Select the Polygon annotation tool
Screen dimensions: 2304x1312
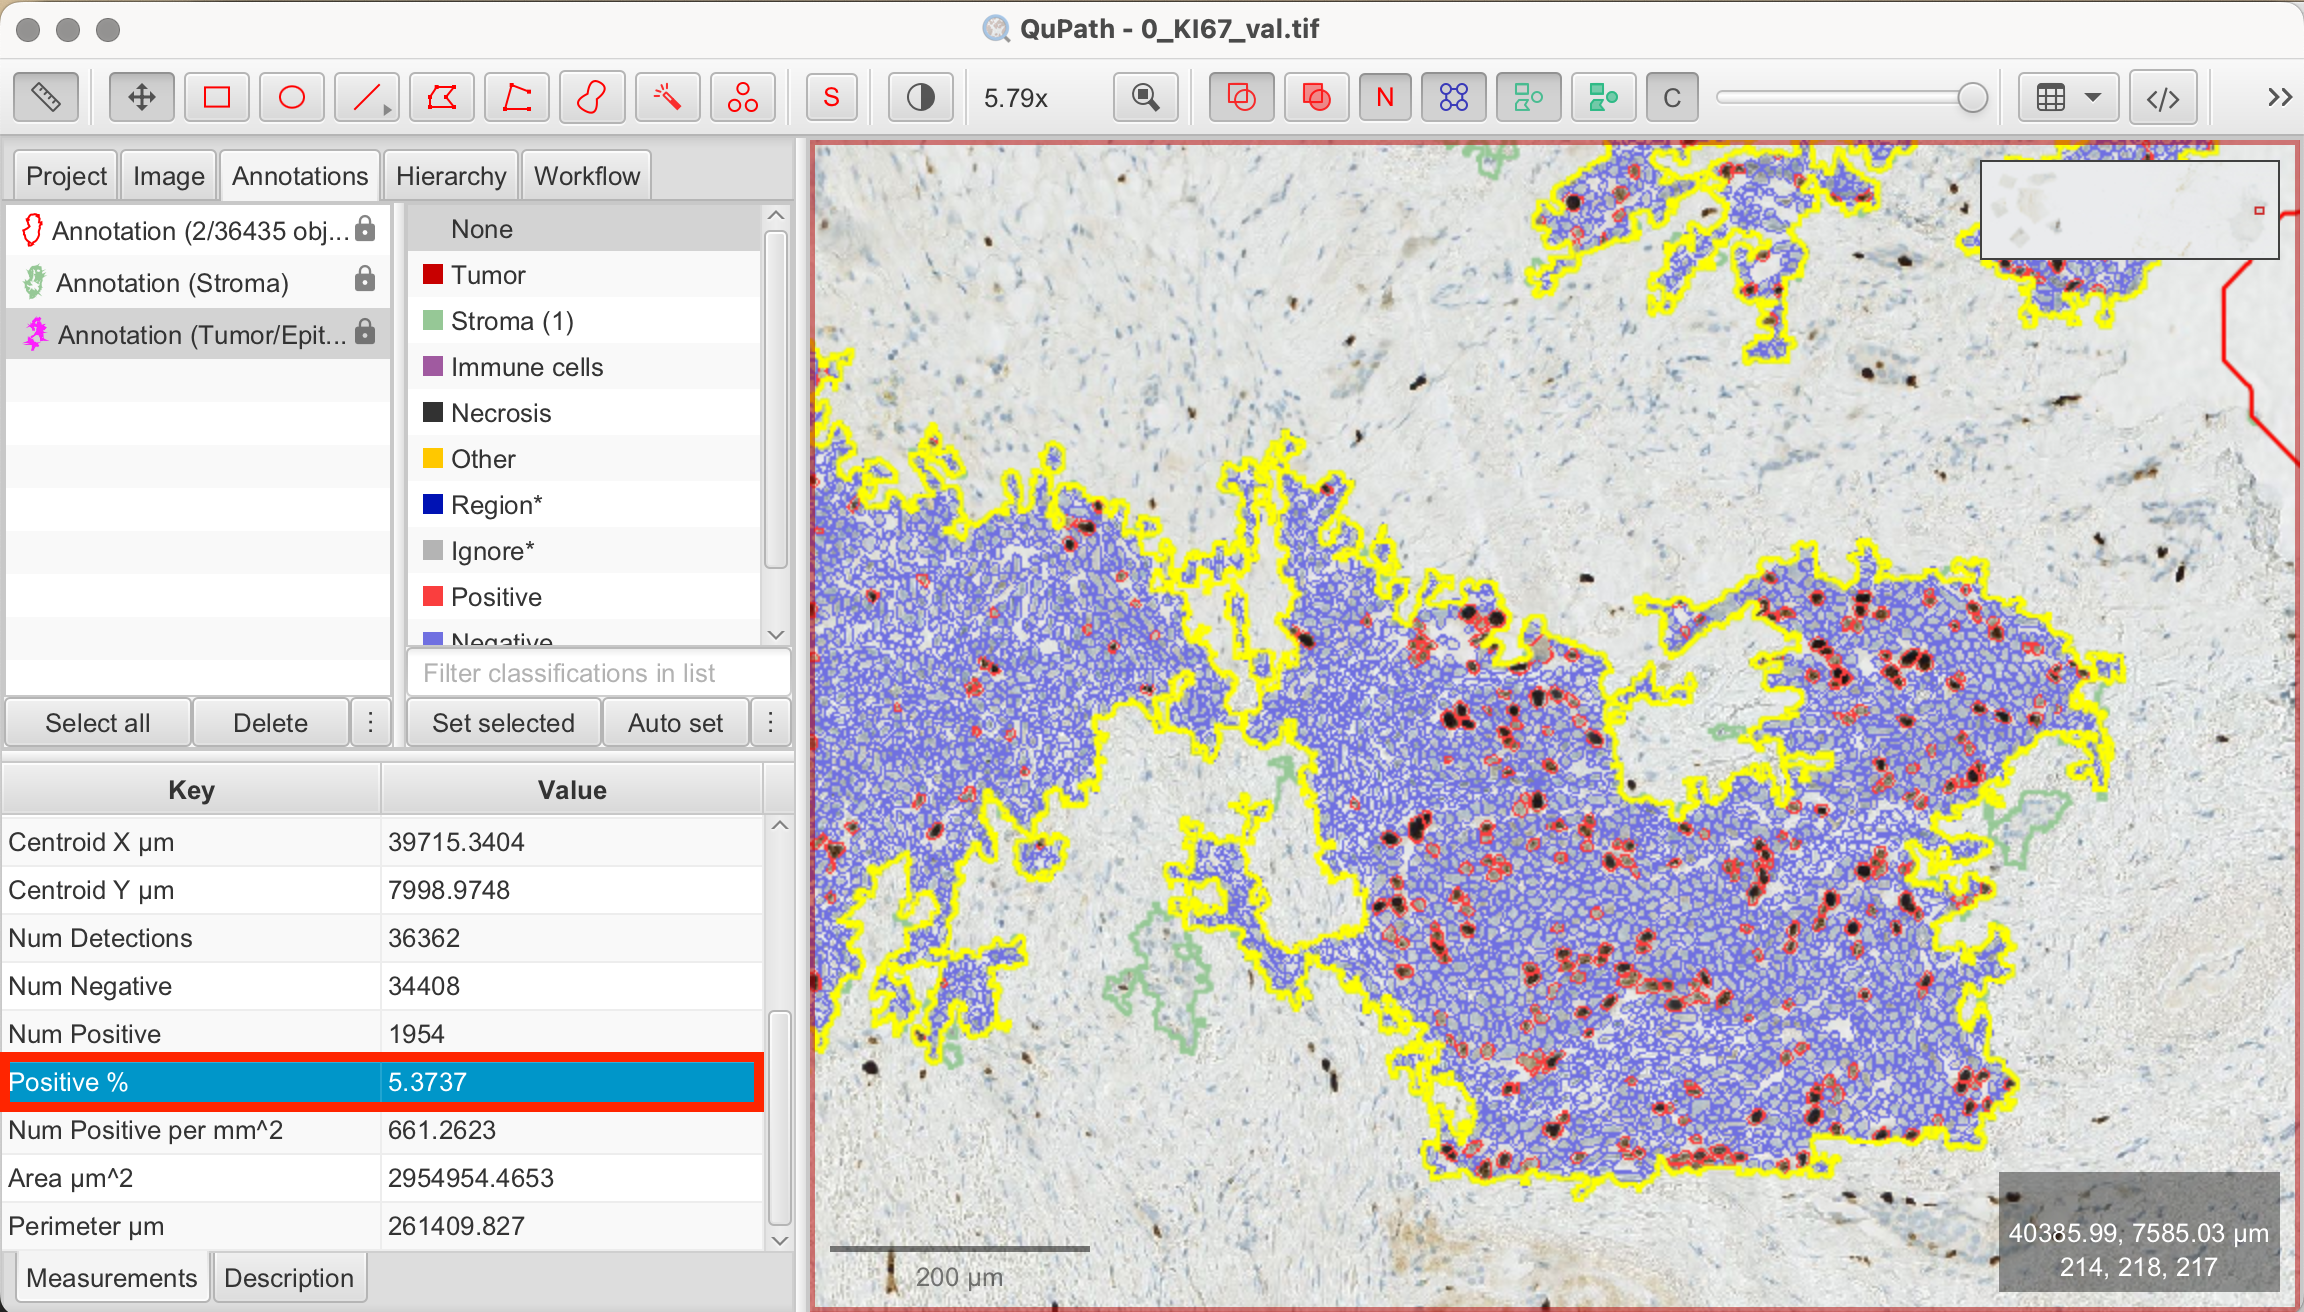click(441, 97)
